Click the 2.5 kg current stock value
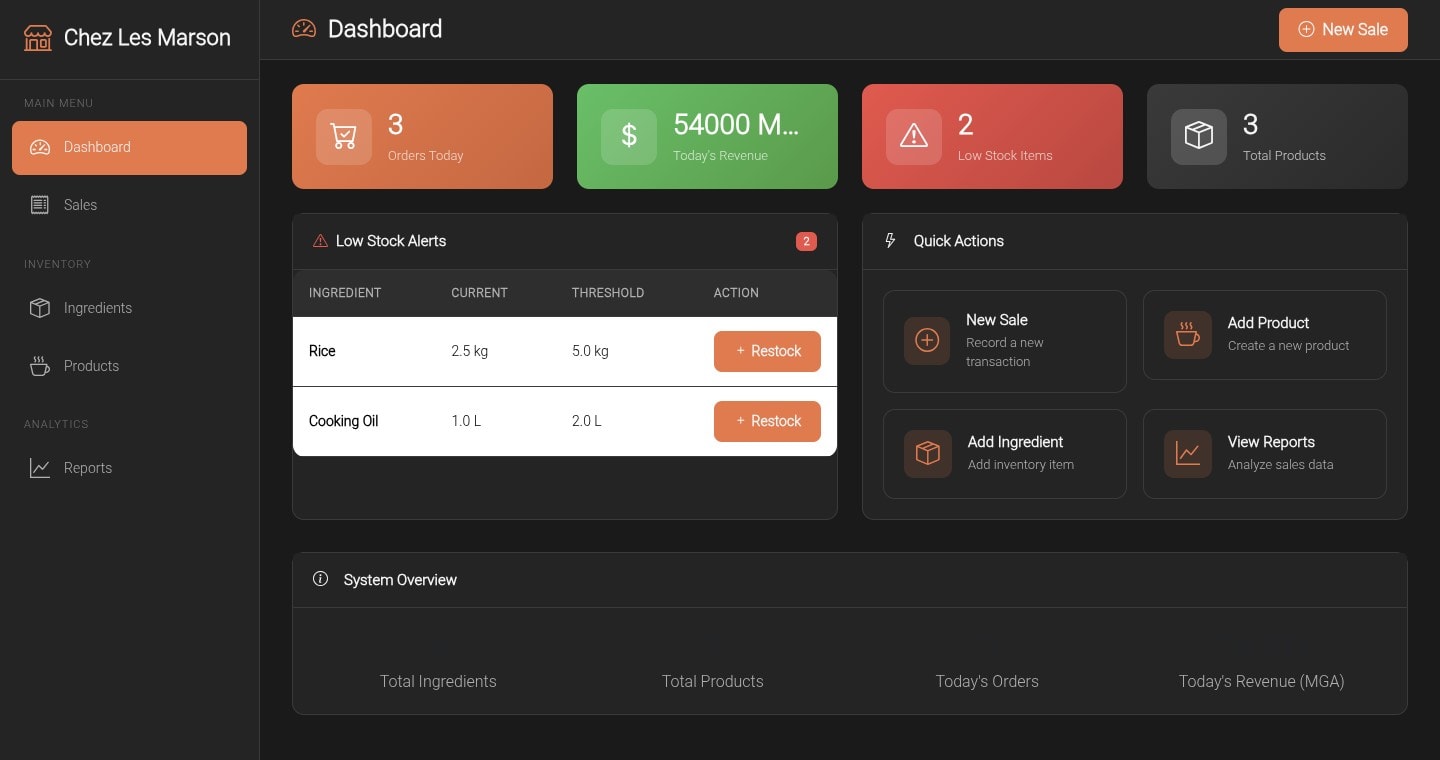Screen dimensions: 1440x760 [x=470, y=351]
